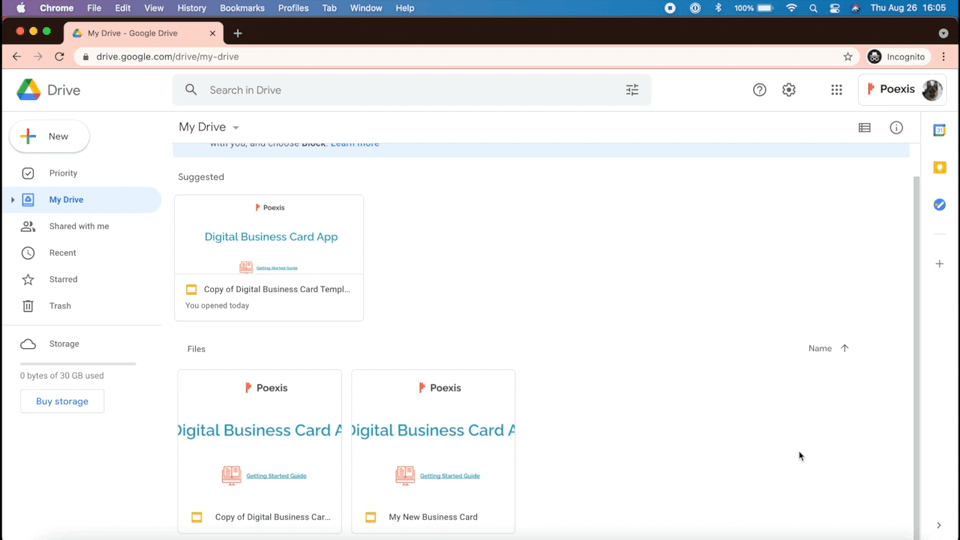Click the '0 bytes of 30 GB used' text

(62, 376)
